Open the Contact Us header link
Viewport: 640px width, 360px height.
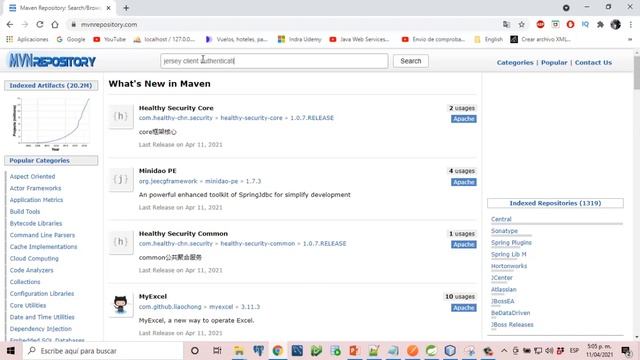(x=593, y=62)
